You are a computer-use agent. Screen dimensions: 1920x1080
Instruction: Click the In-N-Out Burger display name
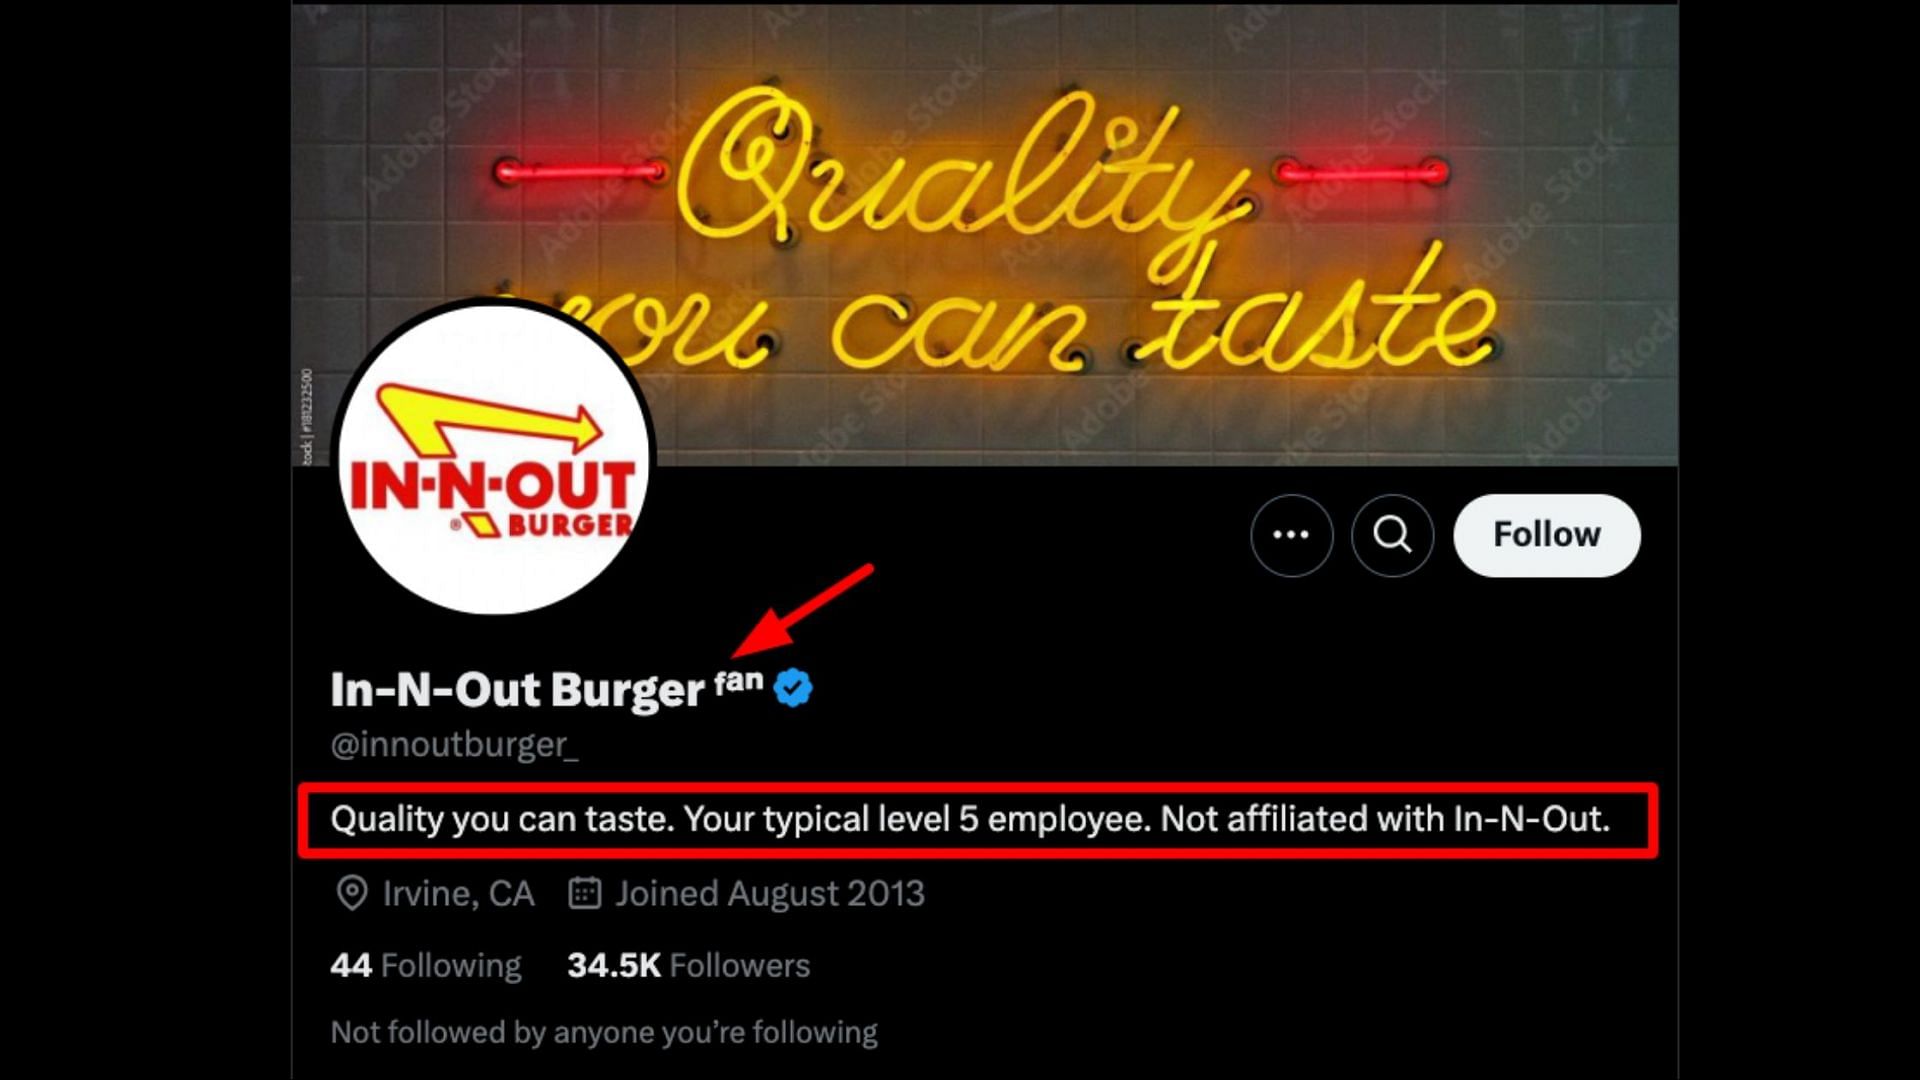pos(517,690)
